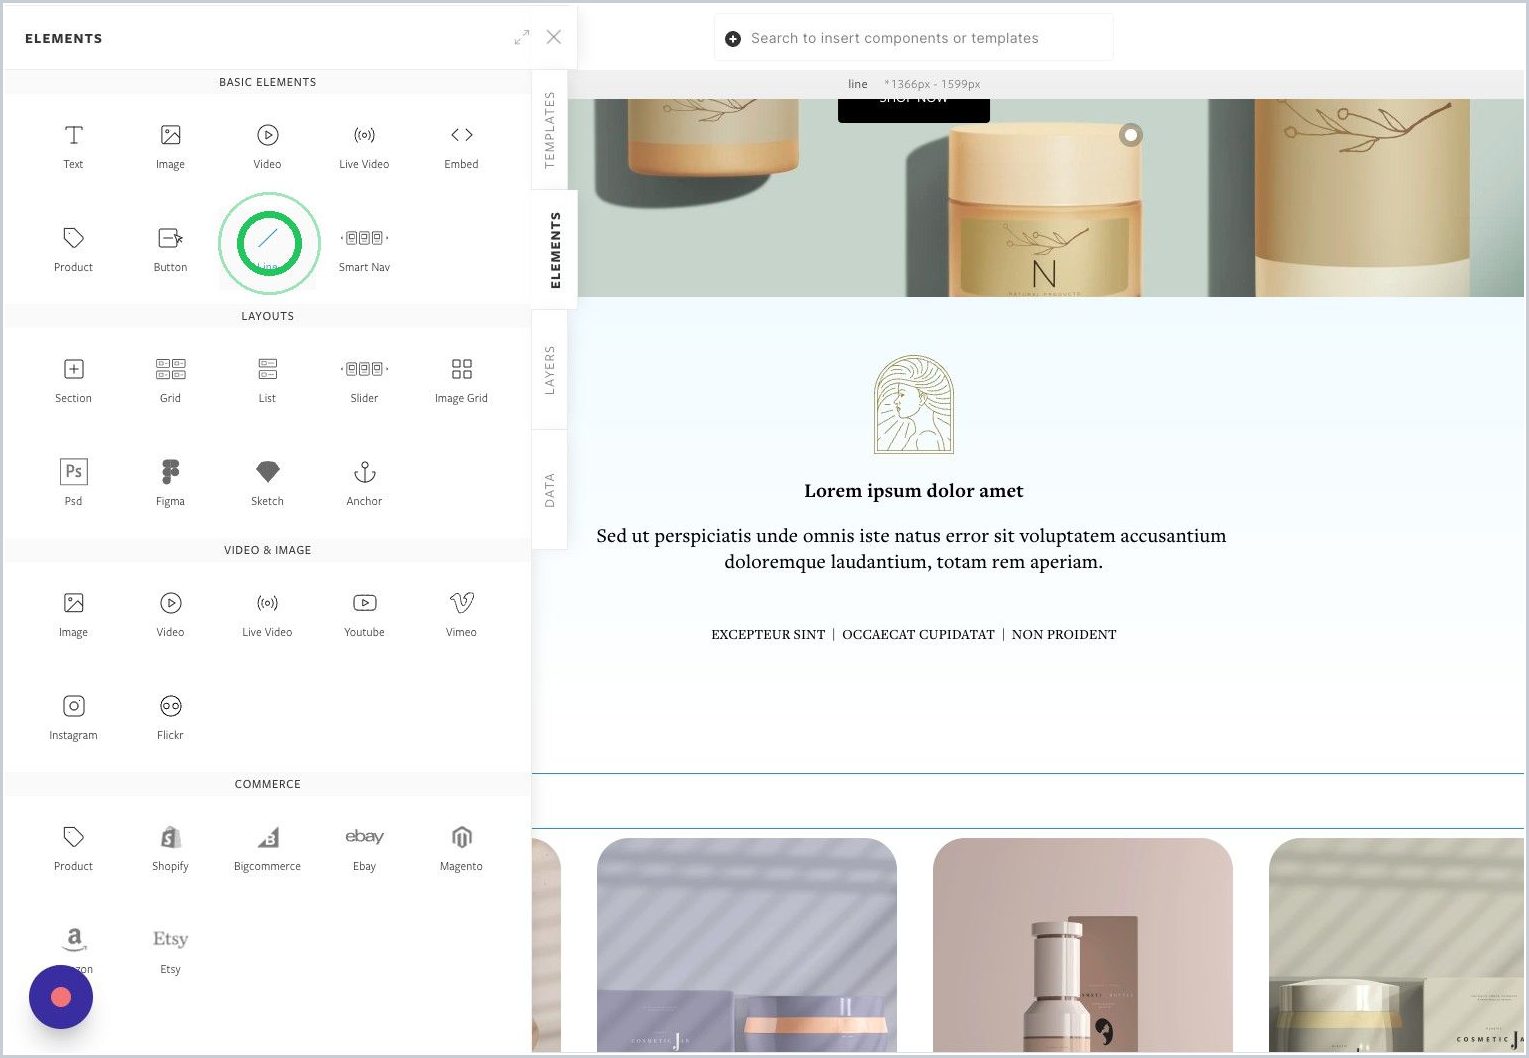Choose the Product tag under Basic Elements
This screenshot has height=1058, width=1529.
73,249
